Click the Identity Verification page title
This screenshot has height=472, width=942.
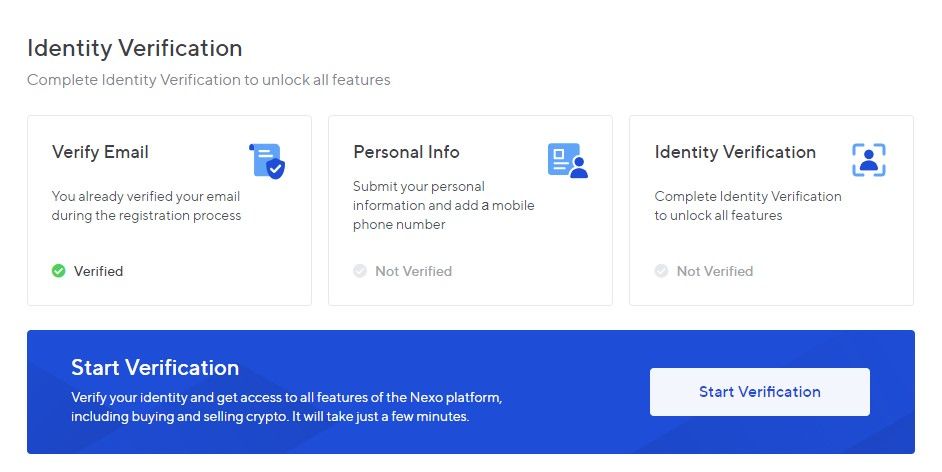(135, 48)
